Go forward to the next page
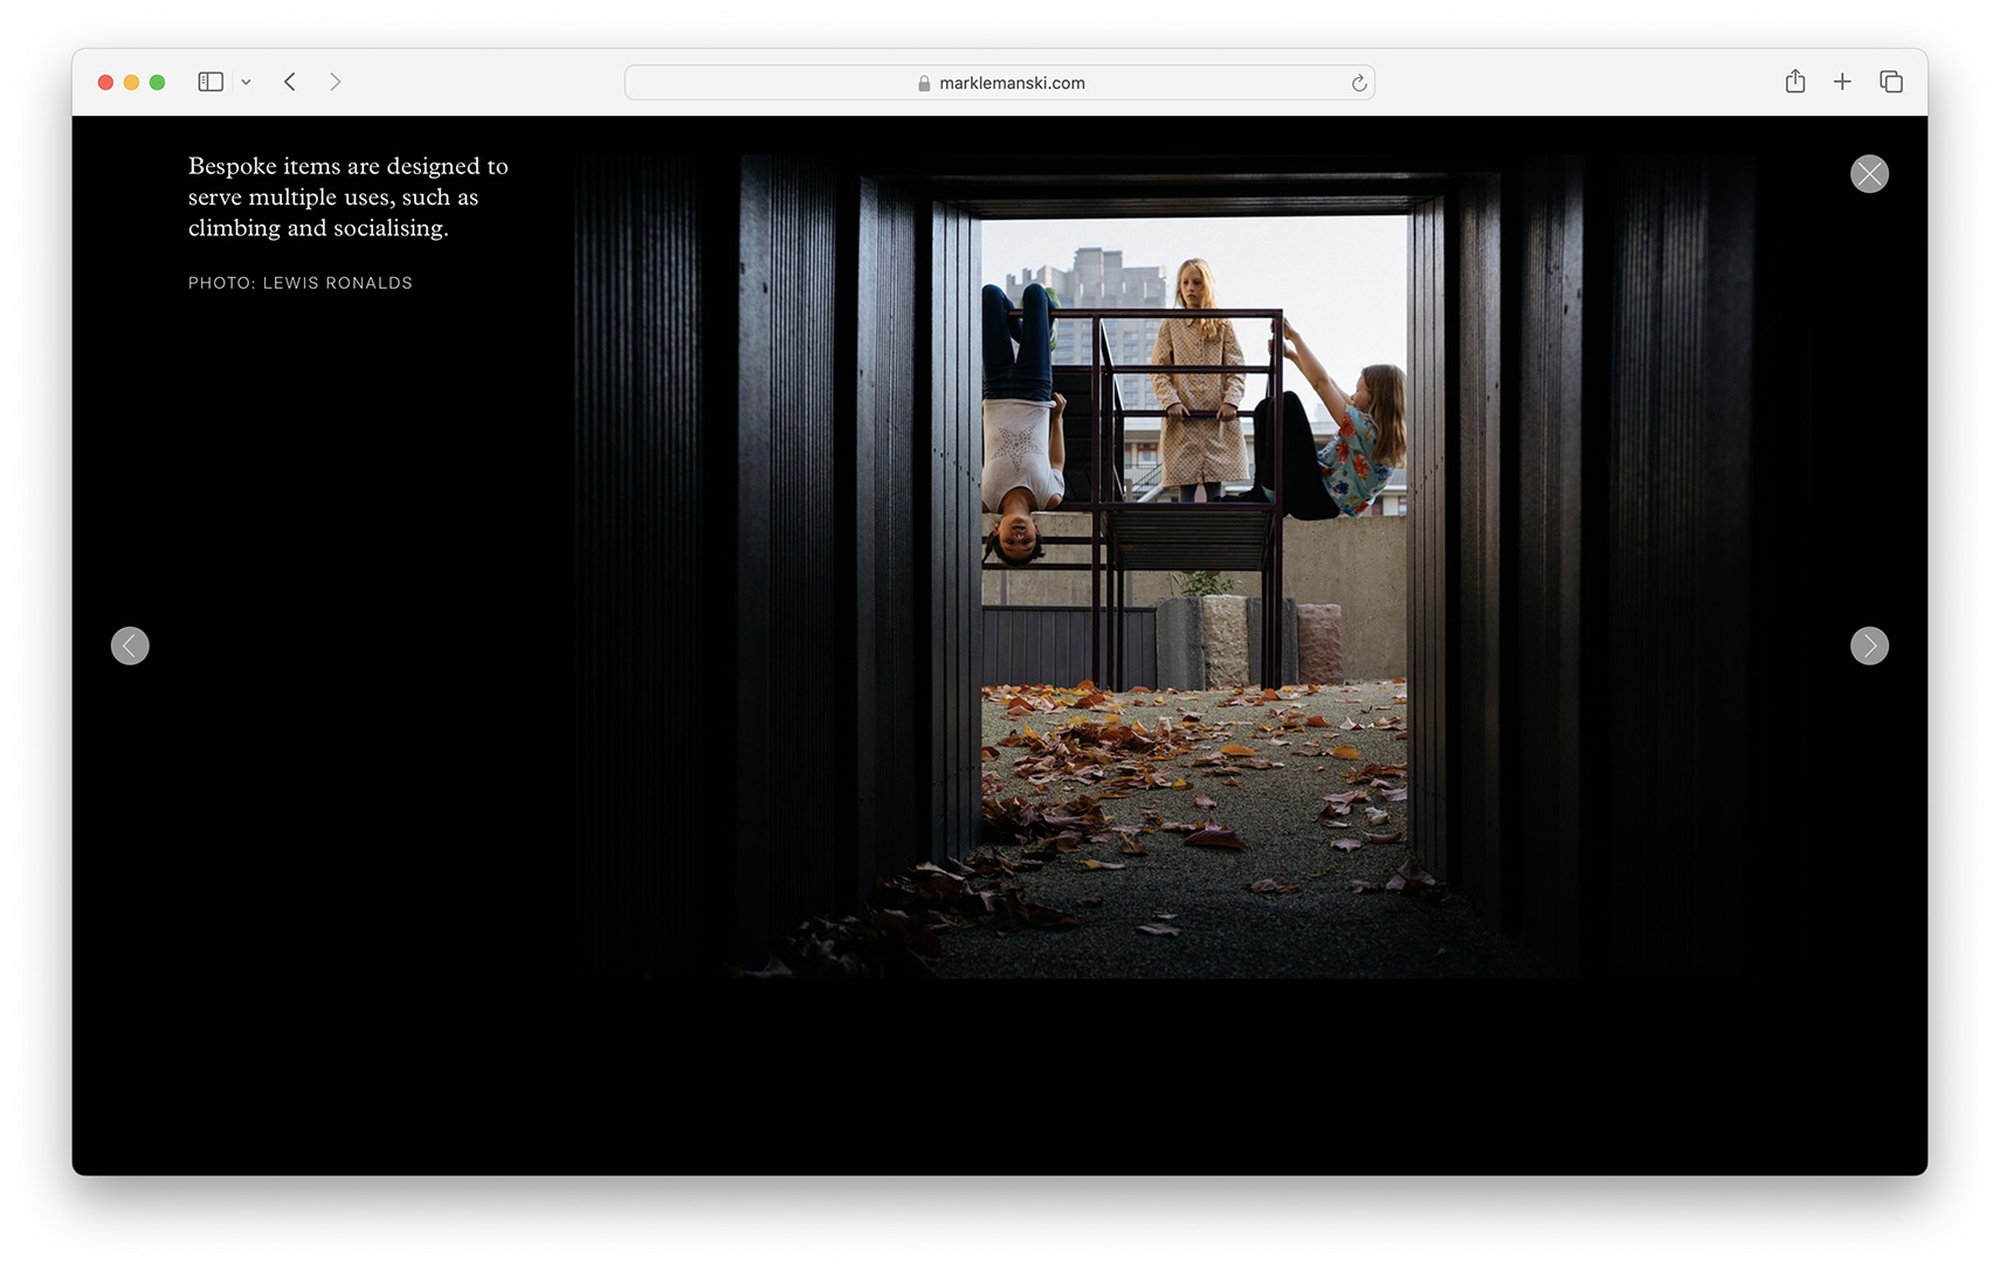 tap(335, 82)
